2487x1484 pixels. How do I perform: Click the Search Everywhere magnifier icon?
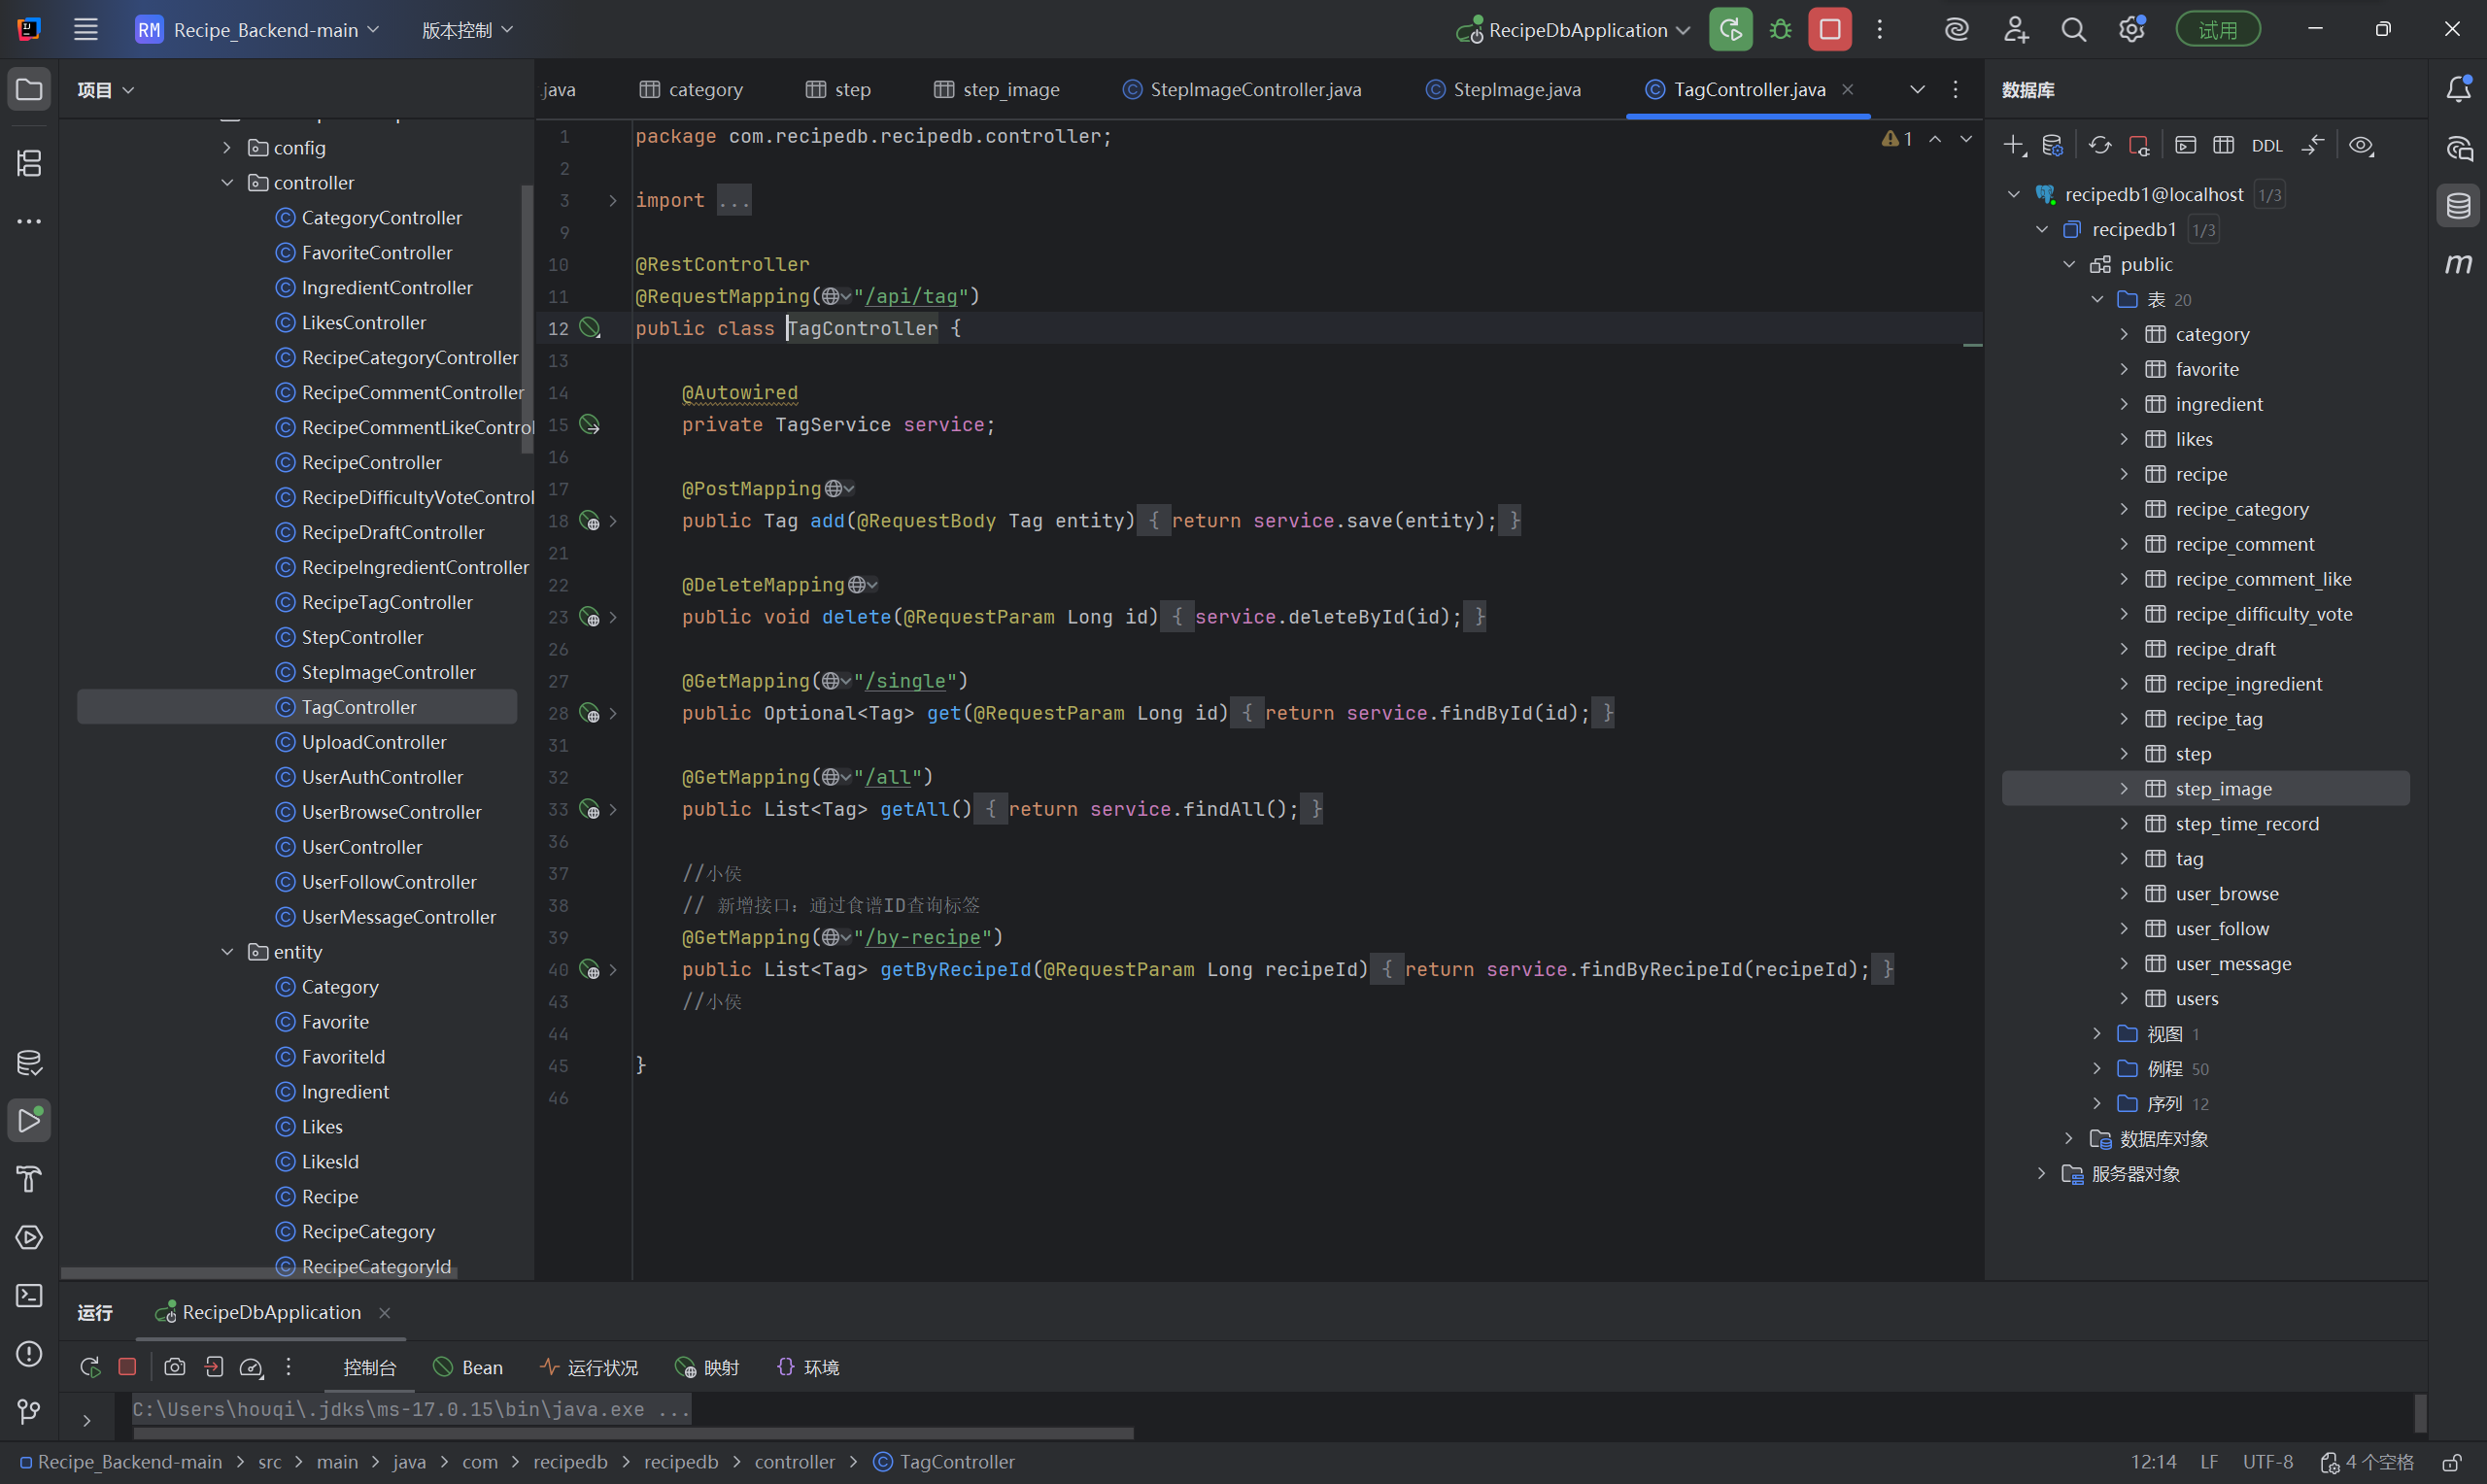tap(2073, 30)
